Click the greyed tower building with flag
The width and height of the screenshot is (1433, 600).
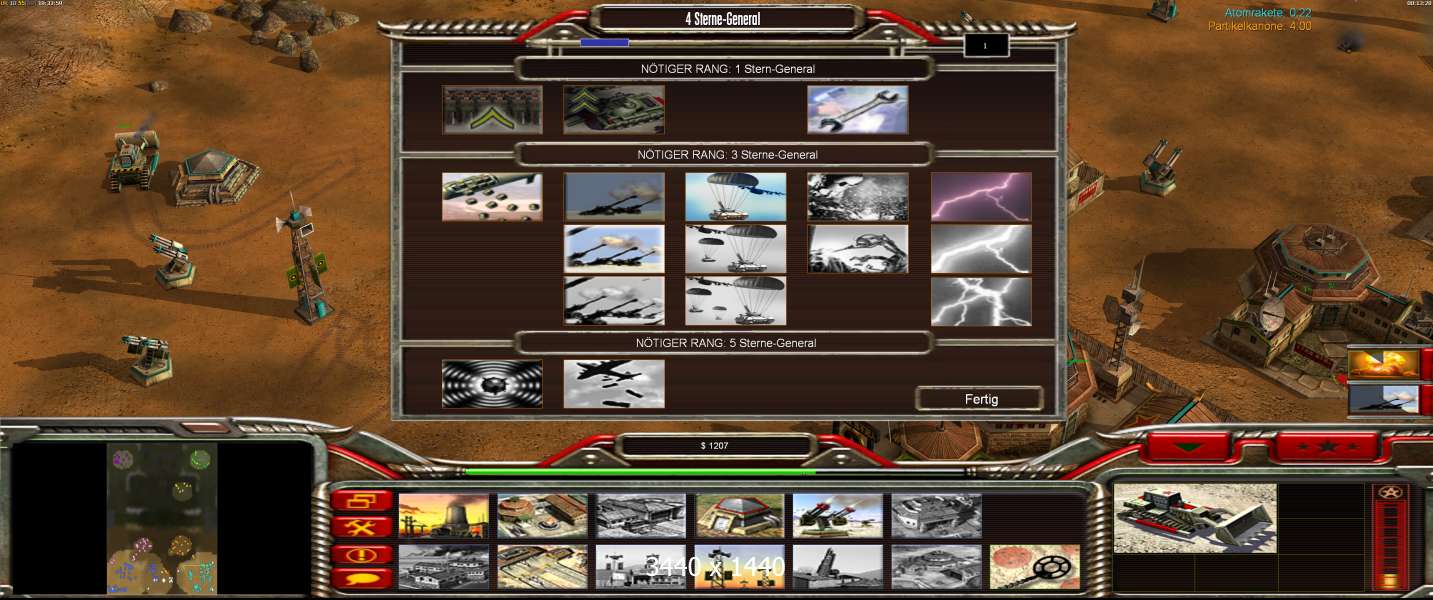pyautogui.click(x=641, y=567)
